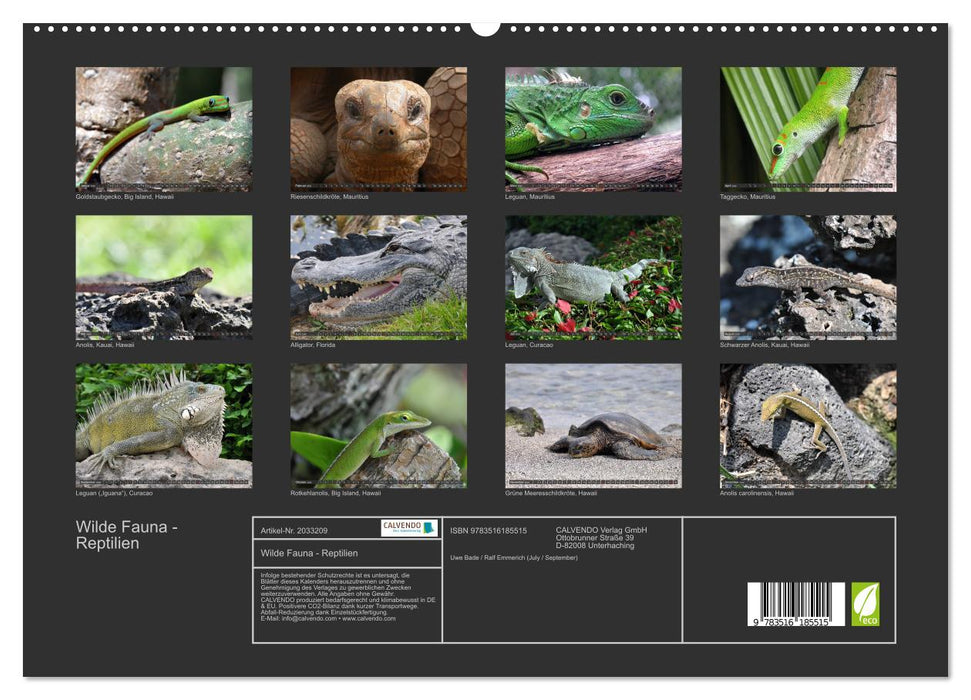Open the Goldstaubgecko Hawaii thumbnail
This screenshot has height=700, width=971.
pyautogui.click(x=165, y=130)
